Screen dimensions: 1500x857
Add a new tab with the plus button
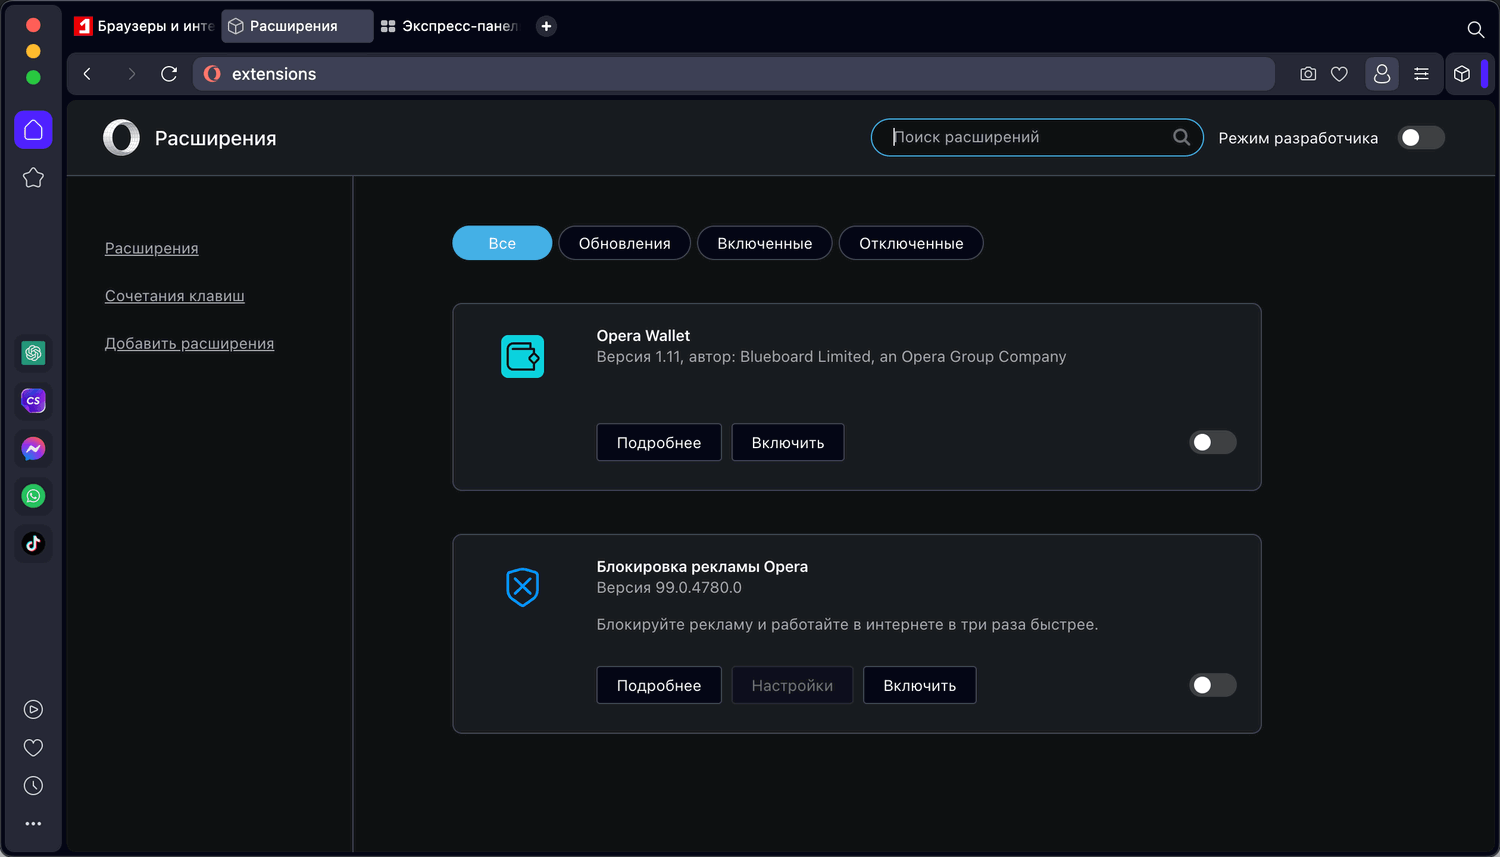coord(546,26)
